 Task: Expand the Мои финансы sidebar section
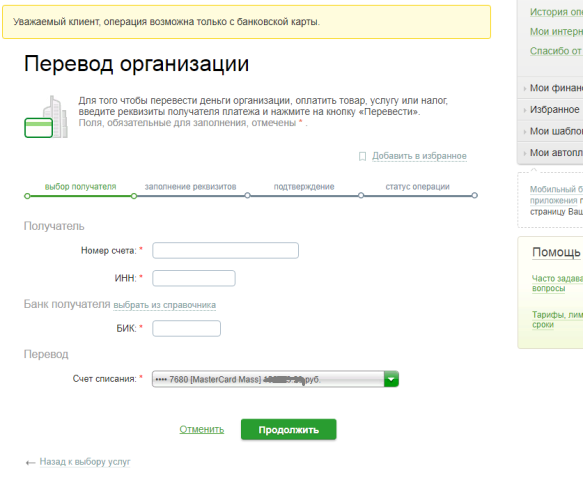coord(550,88)
